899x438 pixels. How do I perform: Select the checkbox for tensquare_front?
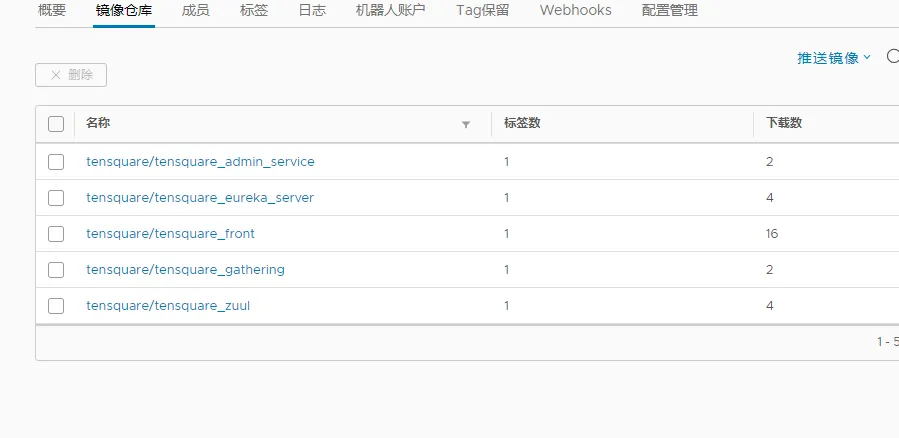pyautogui.click(x=56, y=234)
